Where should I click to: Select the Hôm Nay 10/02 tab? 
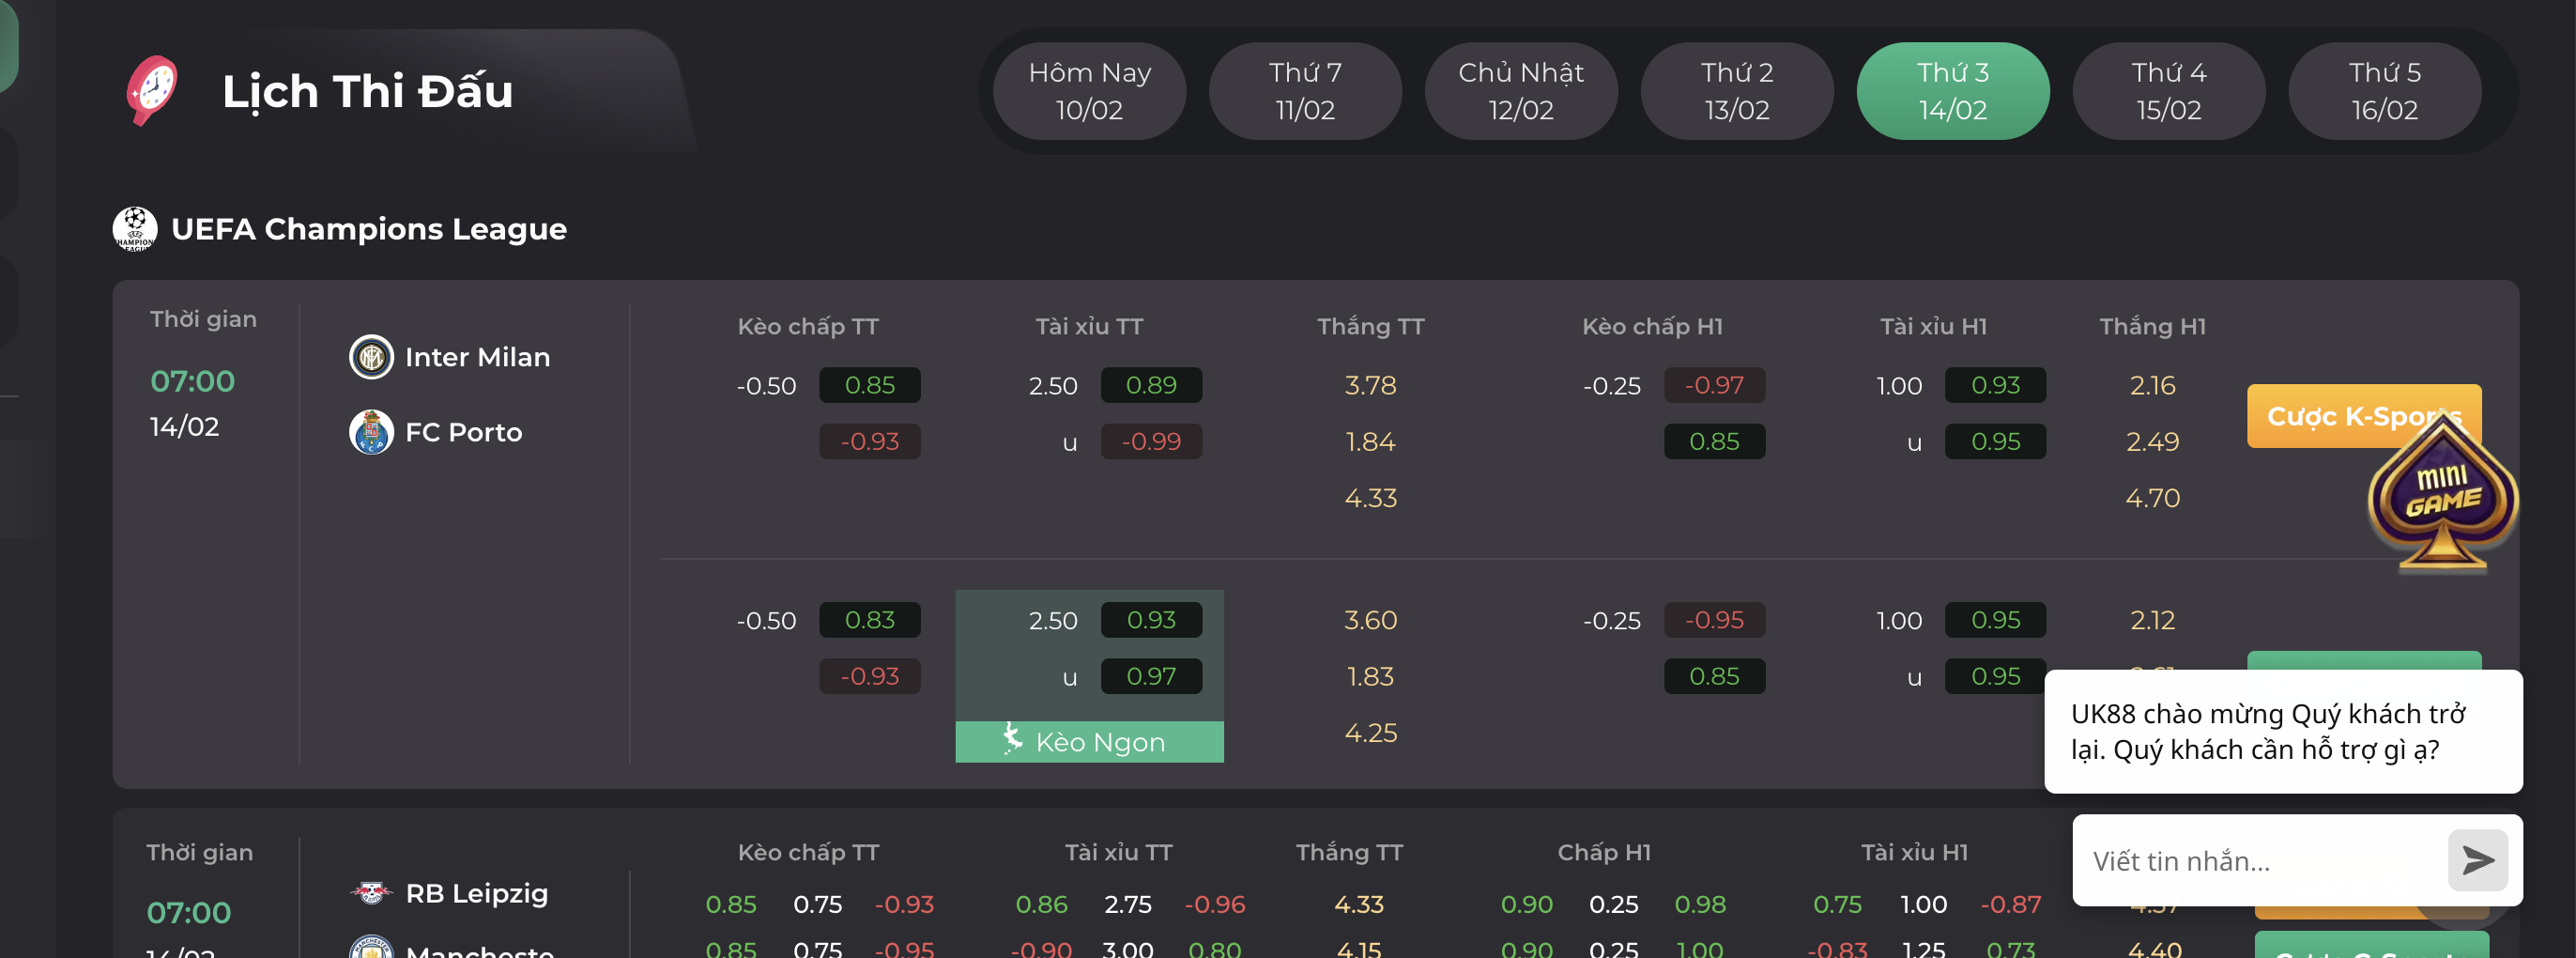1089,91
